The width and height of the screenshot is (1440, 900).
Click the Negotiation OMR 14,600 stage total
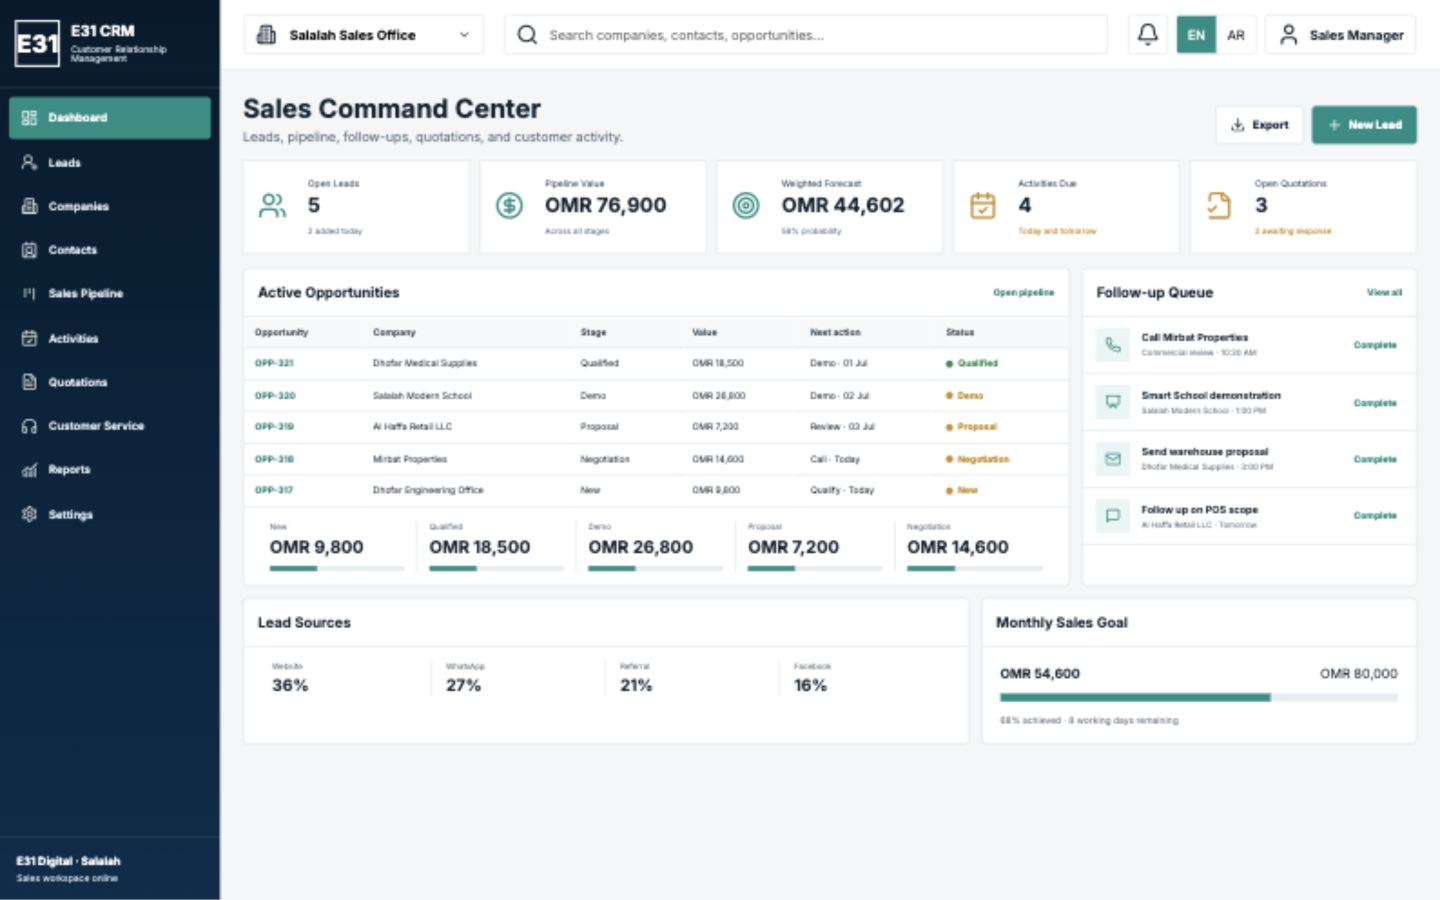click(958, 548)
